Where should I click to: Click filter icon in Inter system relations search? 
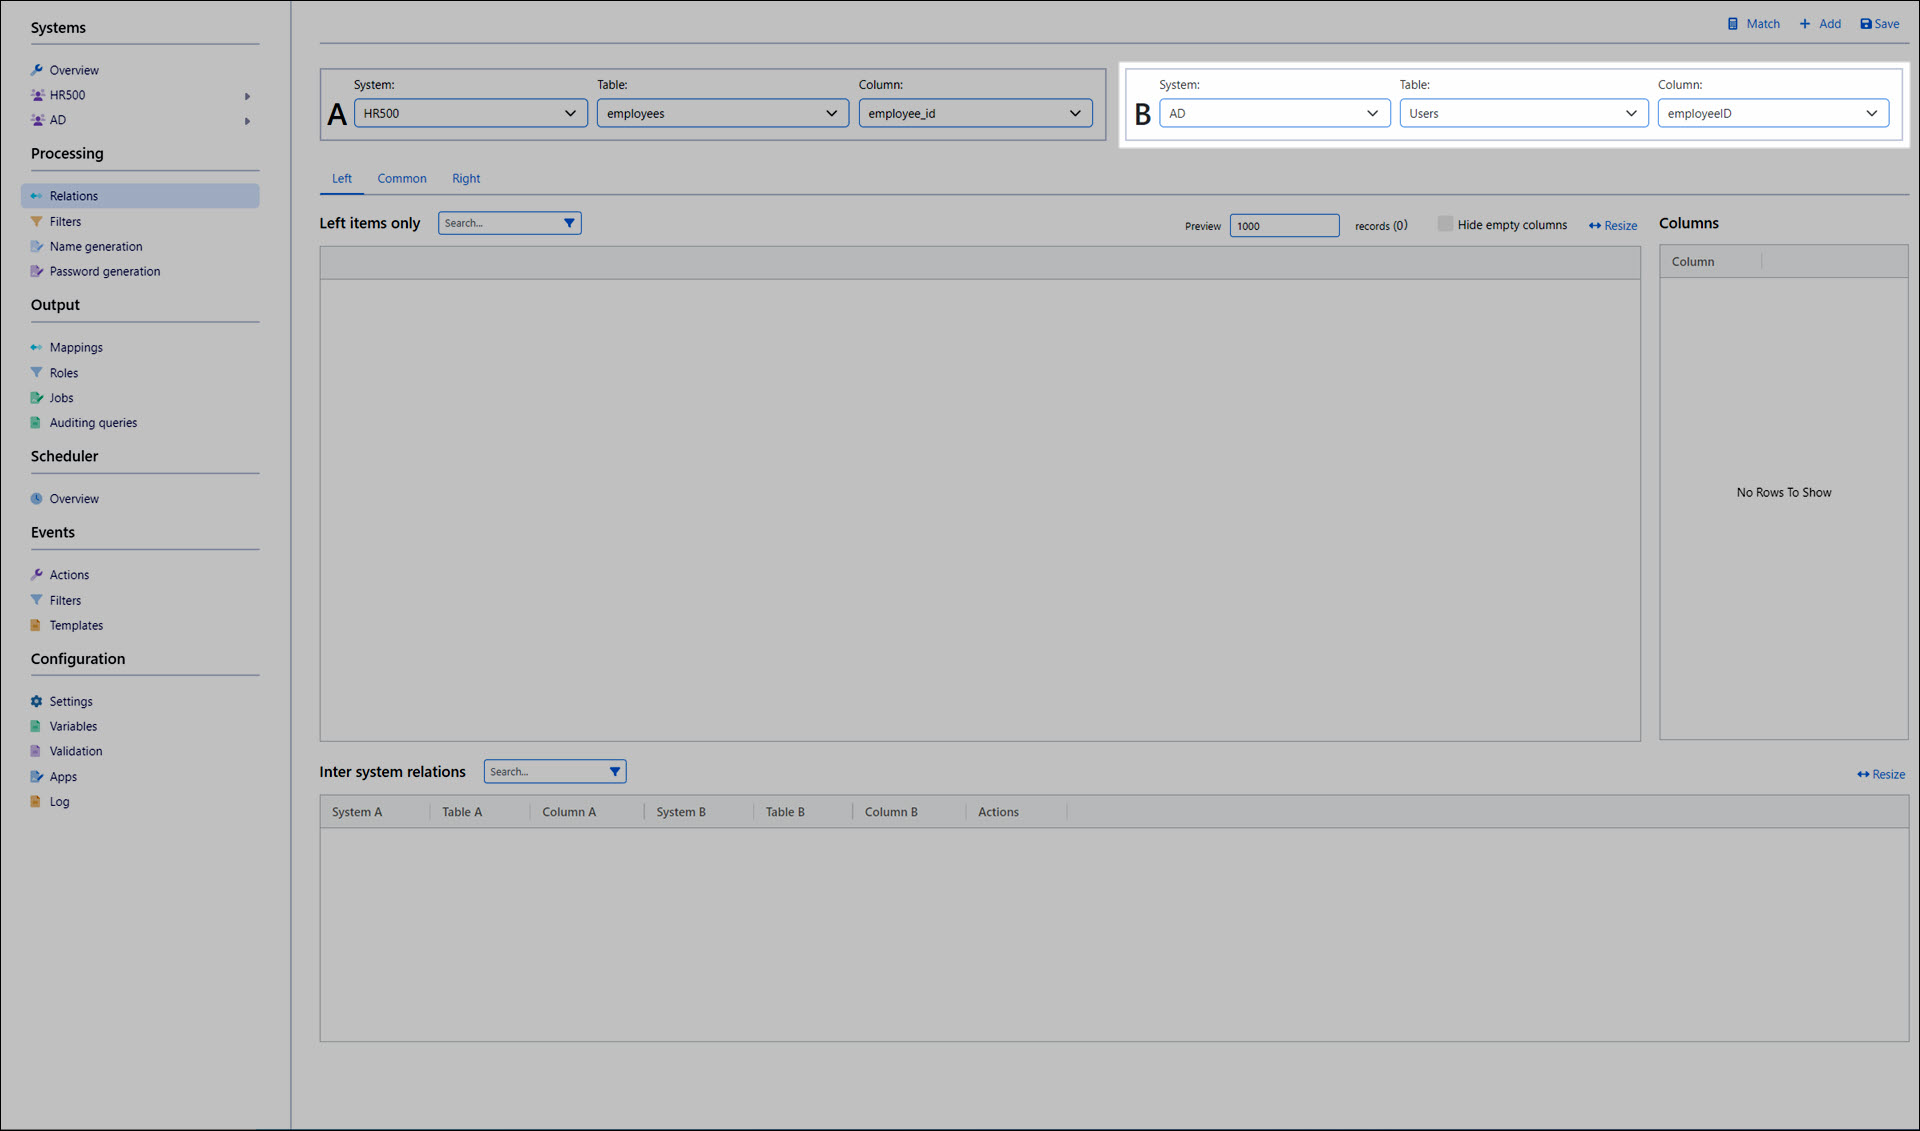(x=615, y=772)
